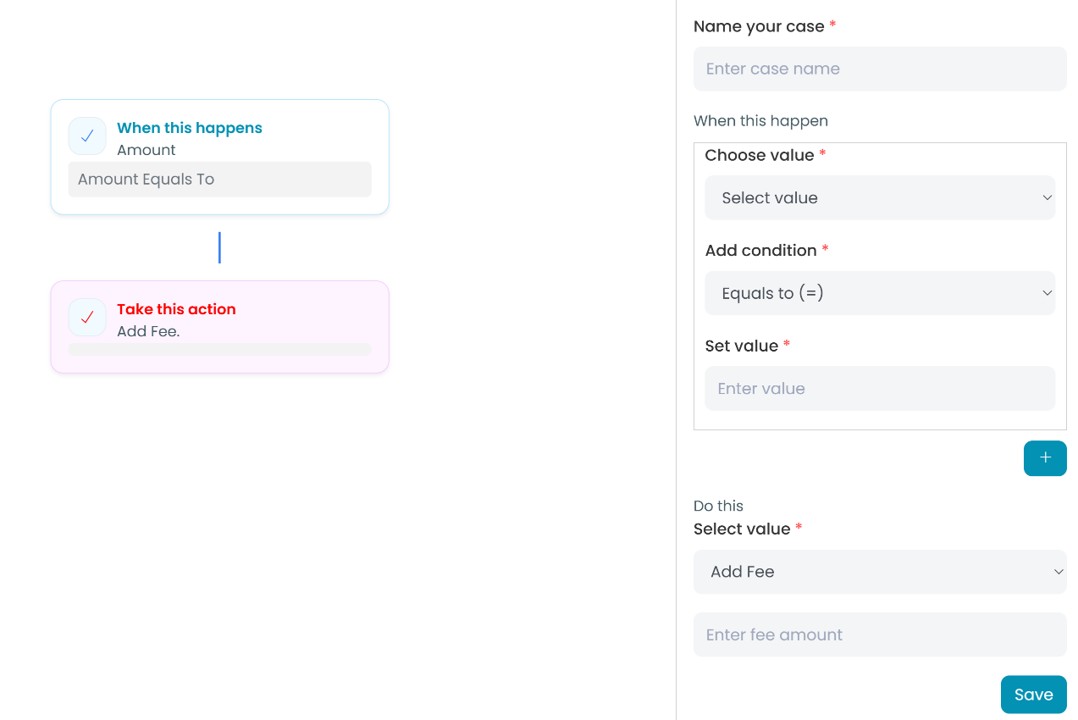Open the Do this Add Fee dropdown

(879, 572)
